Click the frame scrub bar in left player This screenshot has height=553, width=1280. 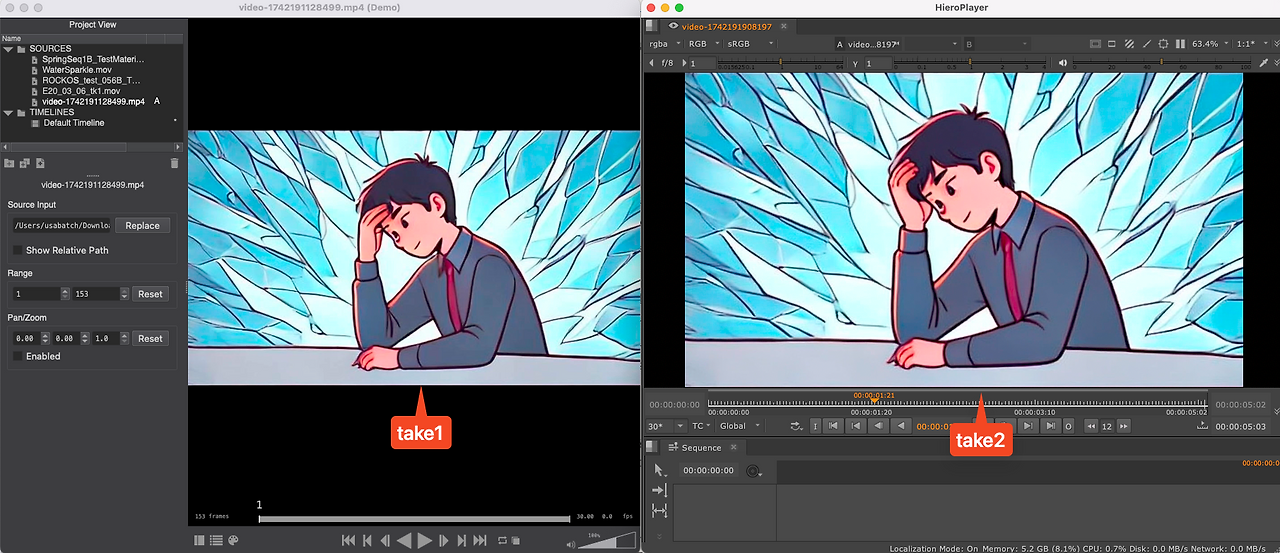(414, 519)
